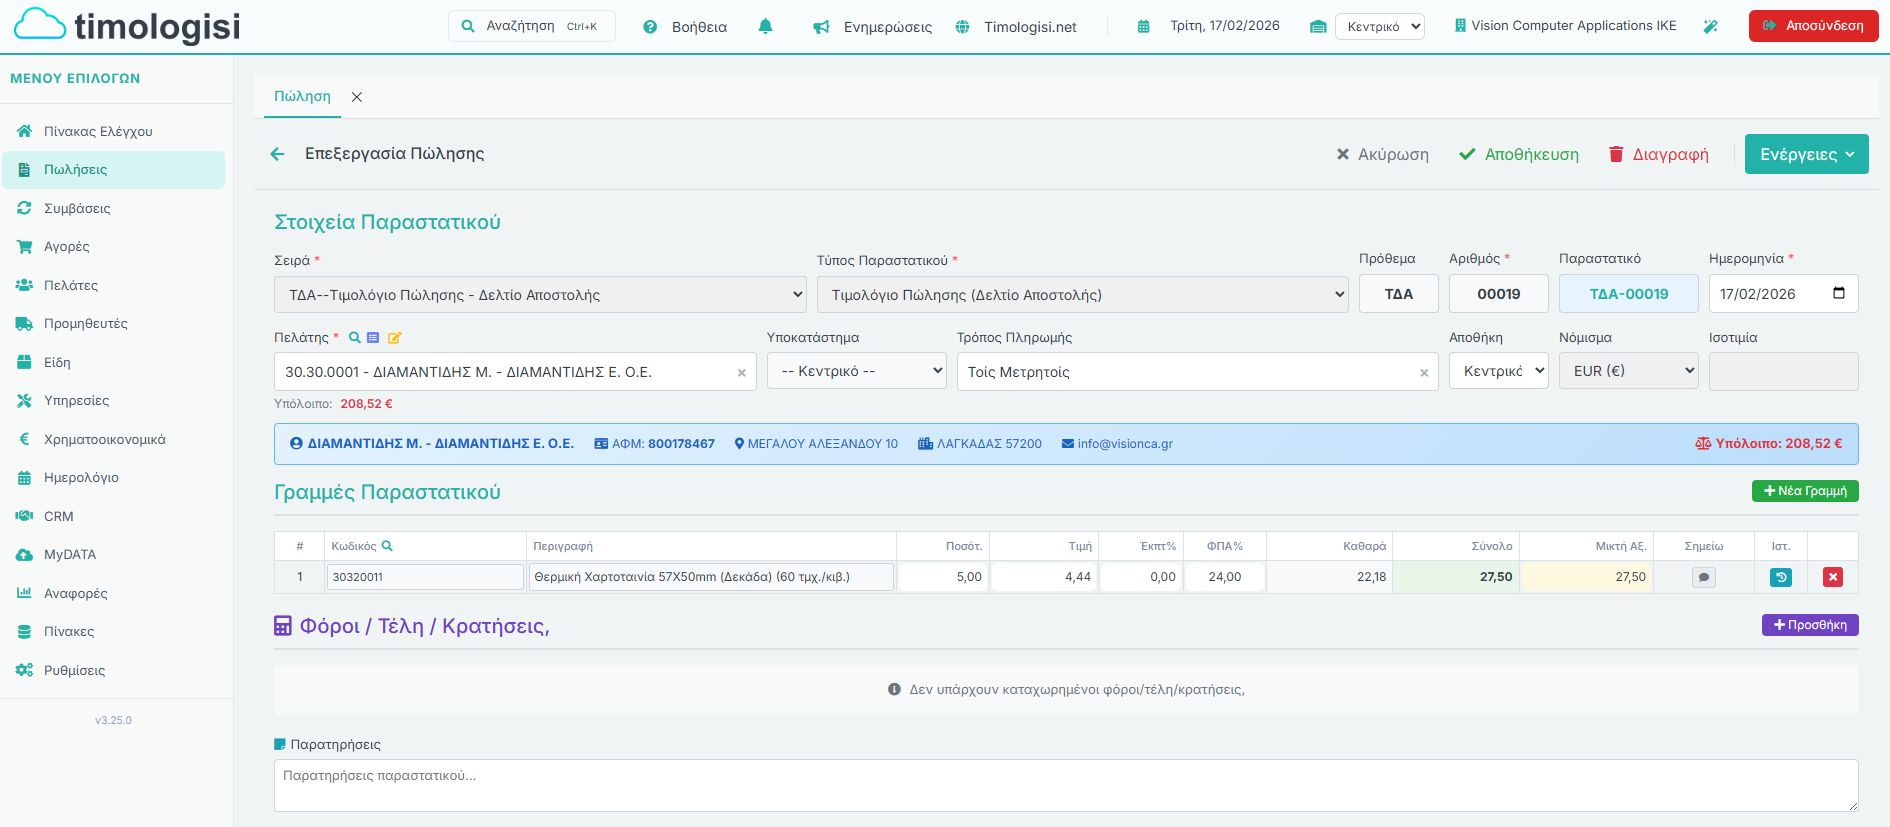Open the Τύπος Παραστατικού dropdown
The image size is (1890, 827).
[1082, 295]
